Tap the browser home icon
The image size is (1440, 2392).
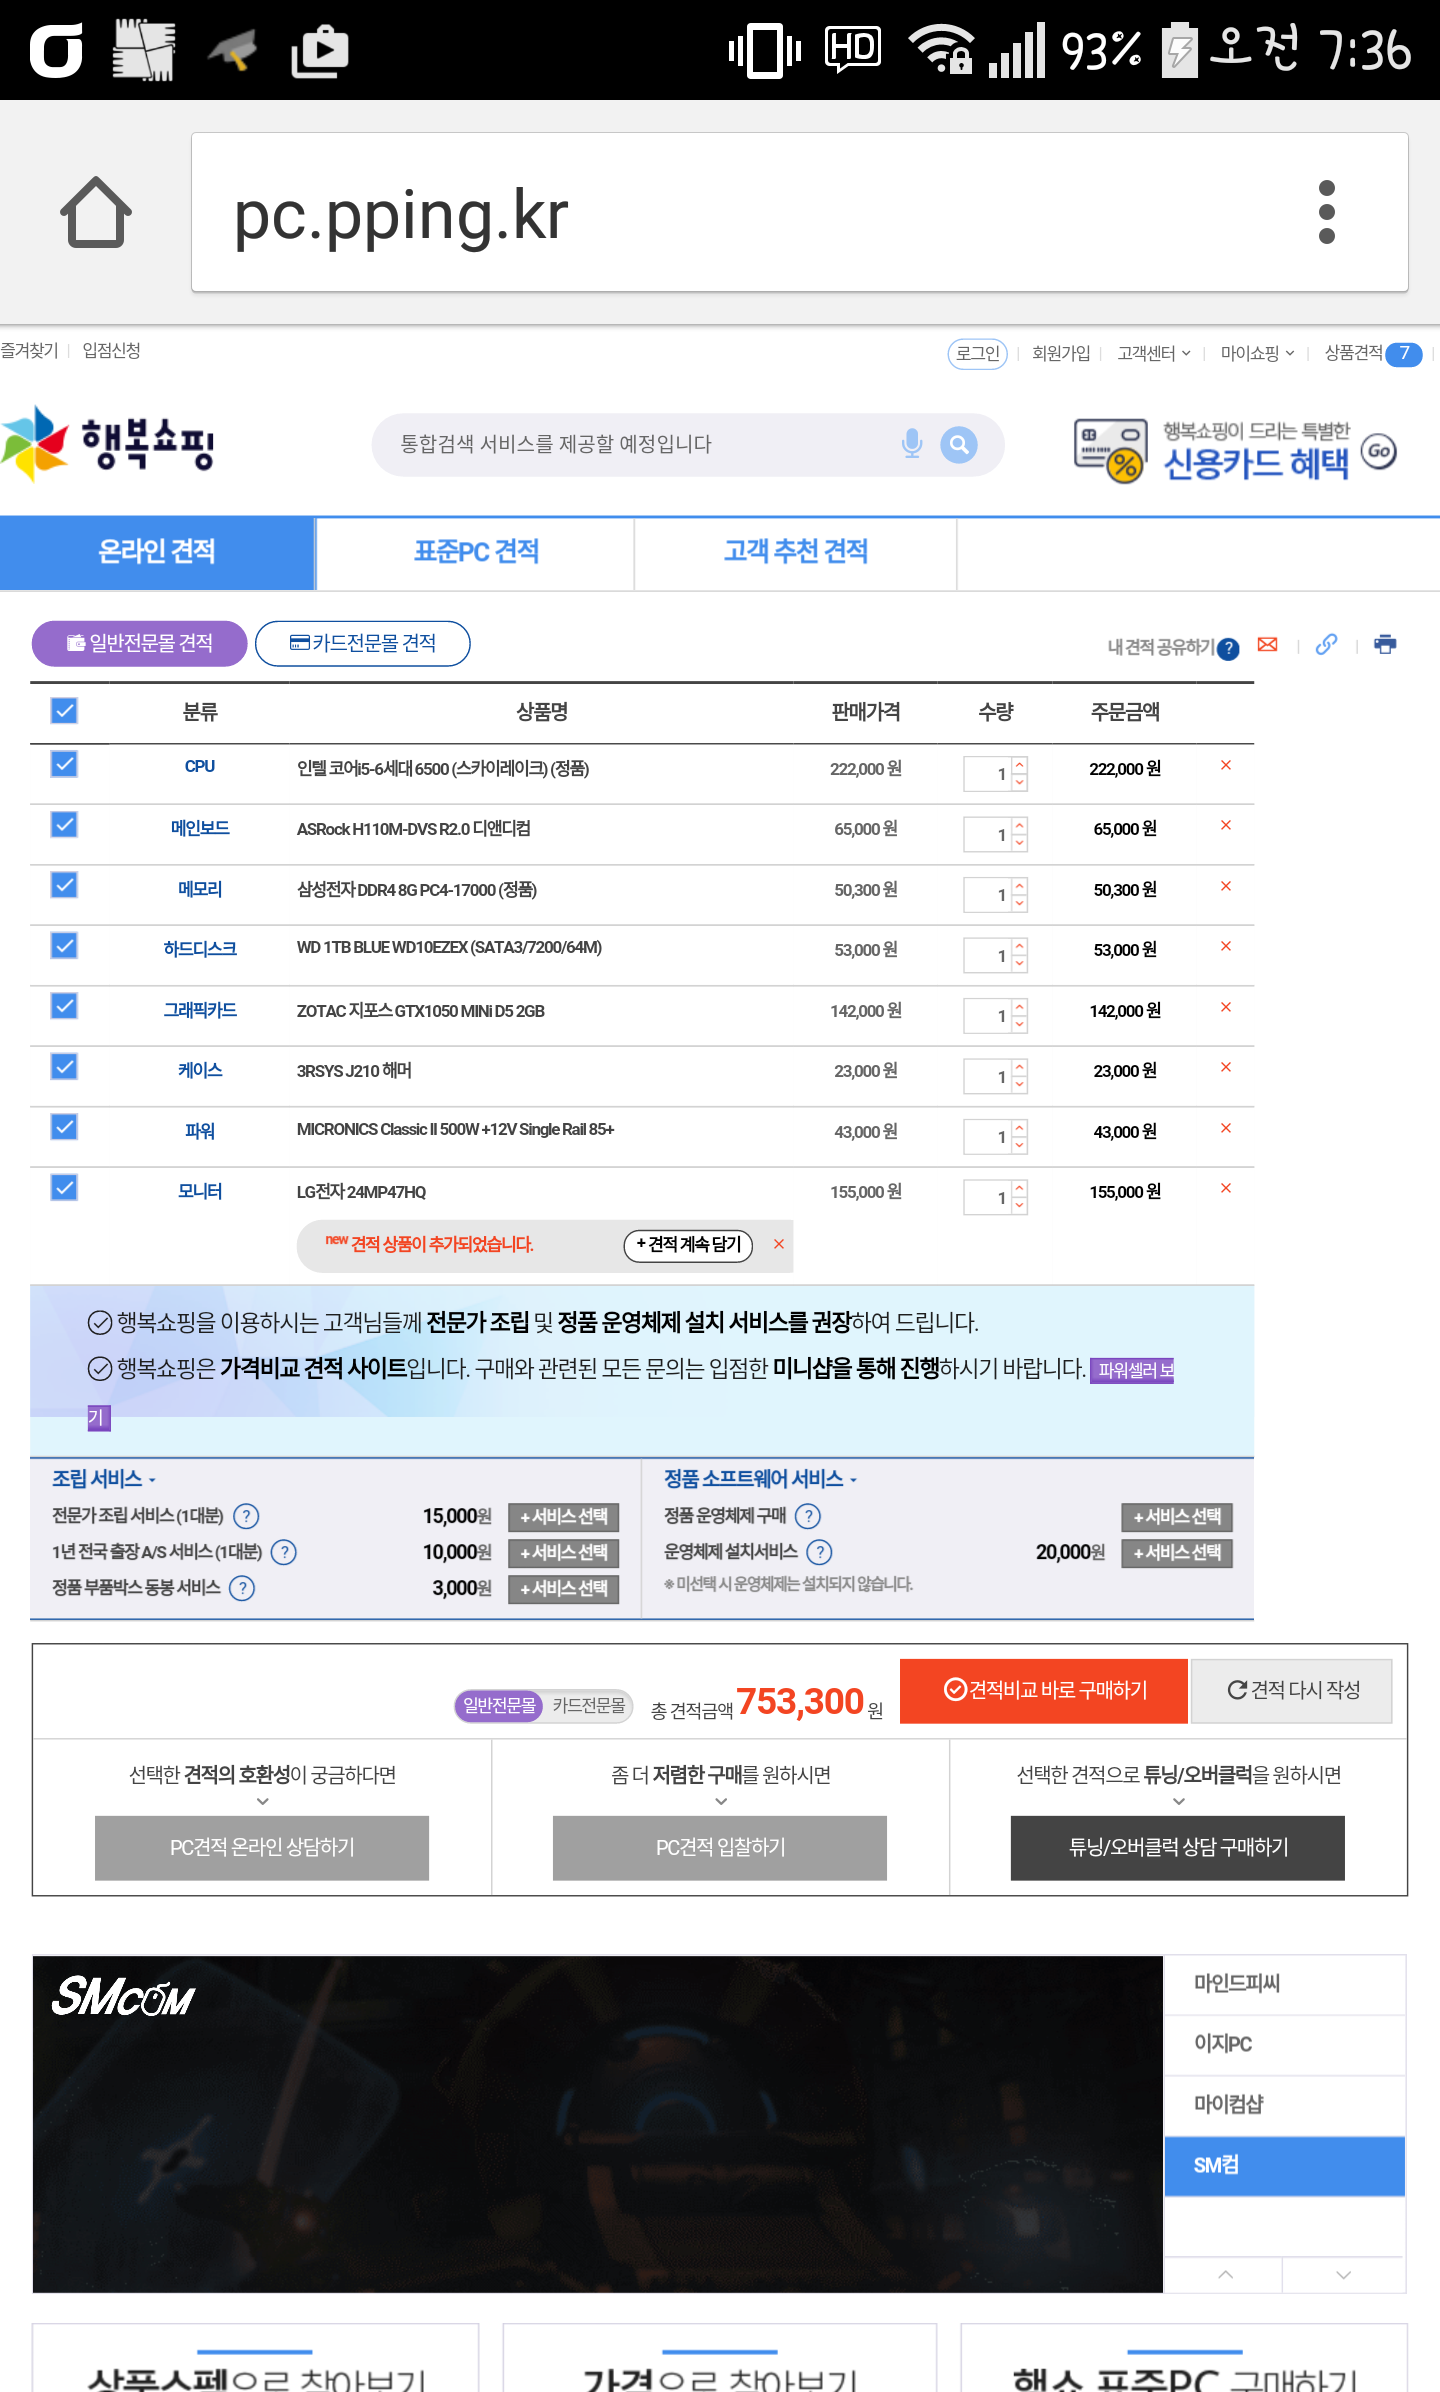96,212
